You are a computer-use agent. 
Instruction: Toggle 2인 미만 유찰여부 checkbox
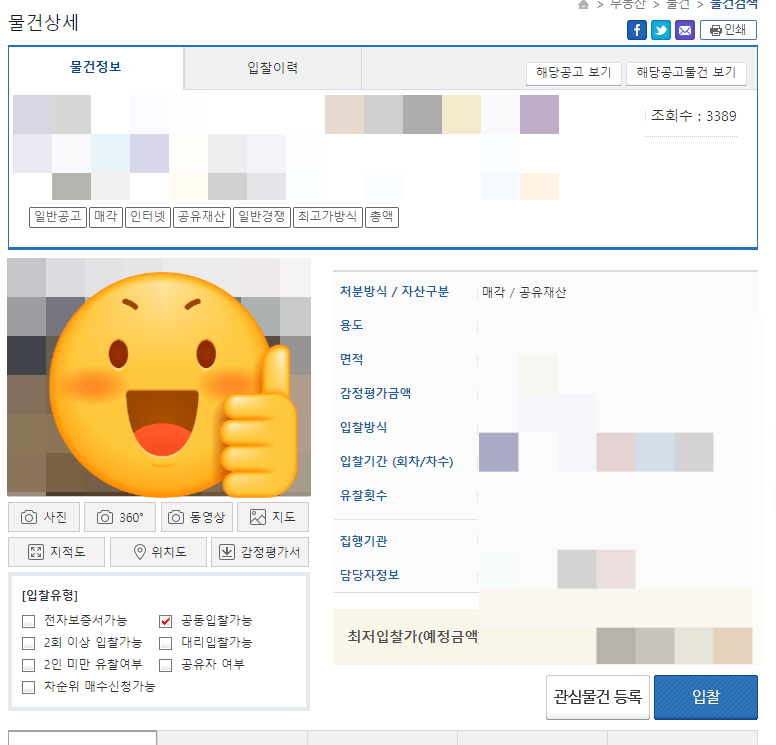pos(29,665)
